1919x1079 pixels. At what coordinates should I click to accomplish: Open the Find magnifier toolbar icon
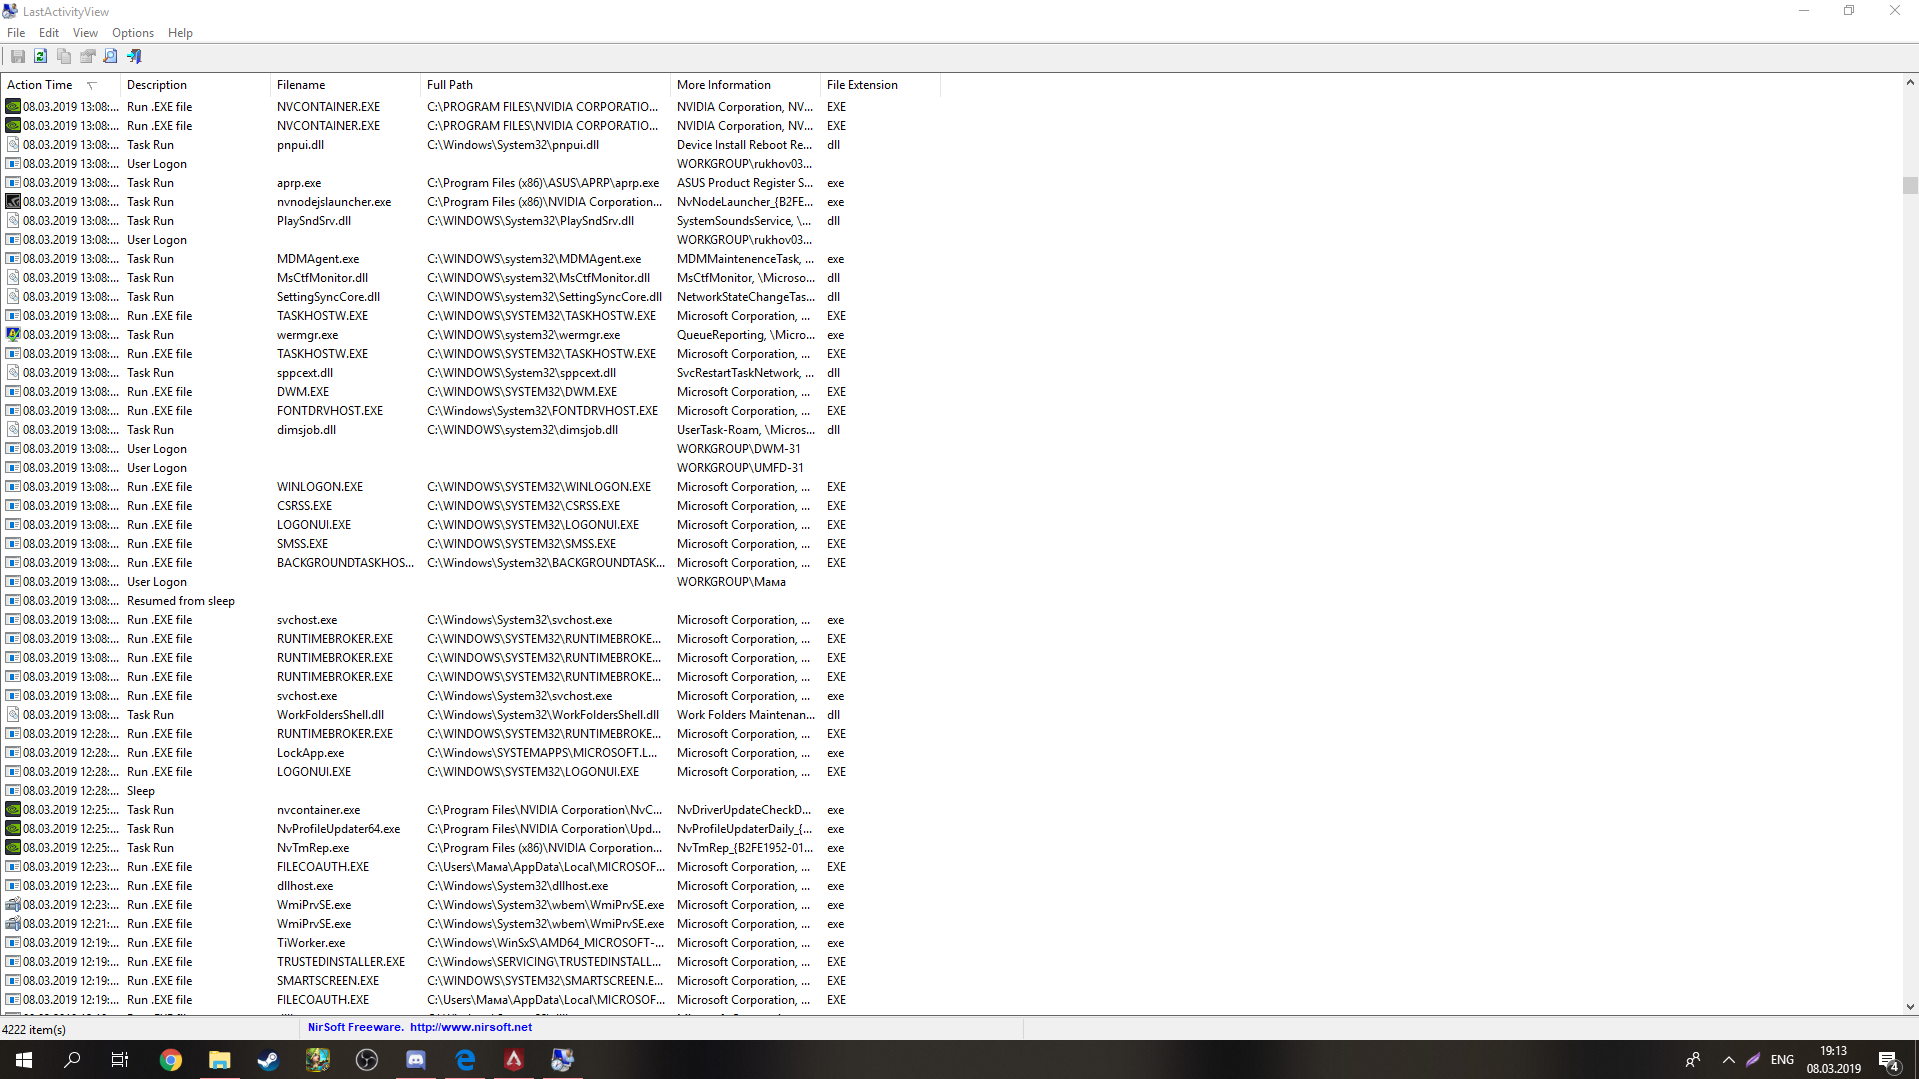111,57
